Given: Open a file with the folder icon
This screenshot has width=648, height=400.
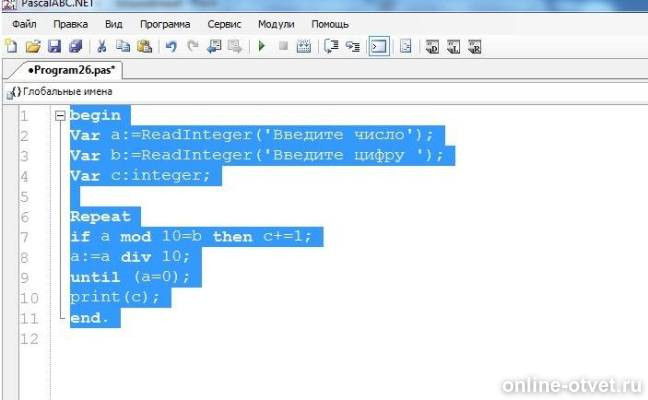Looking at the screenshot, I should [x=33, y=46].
